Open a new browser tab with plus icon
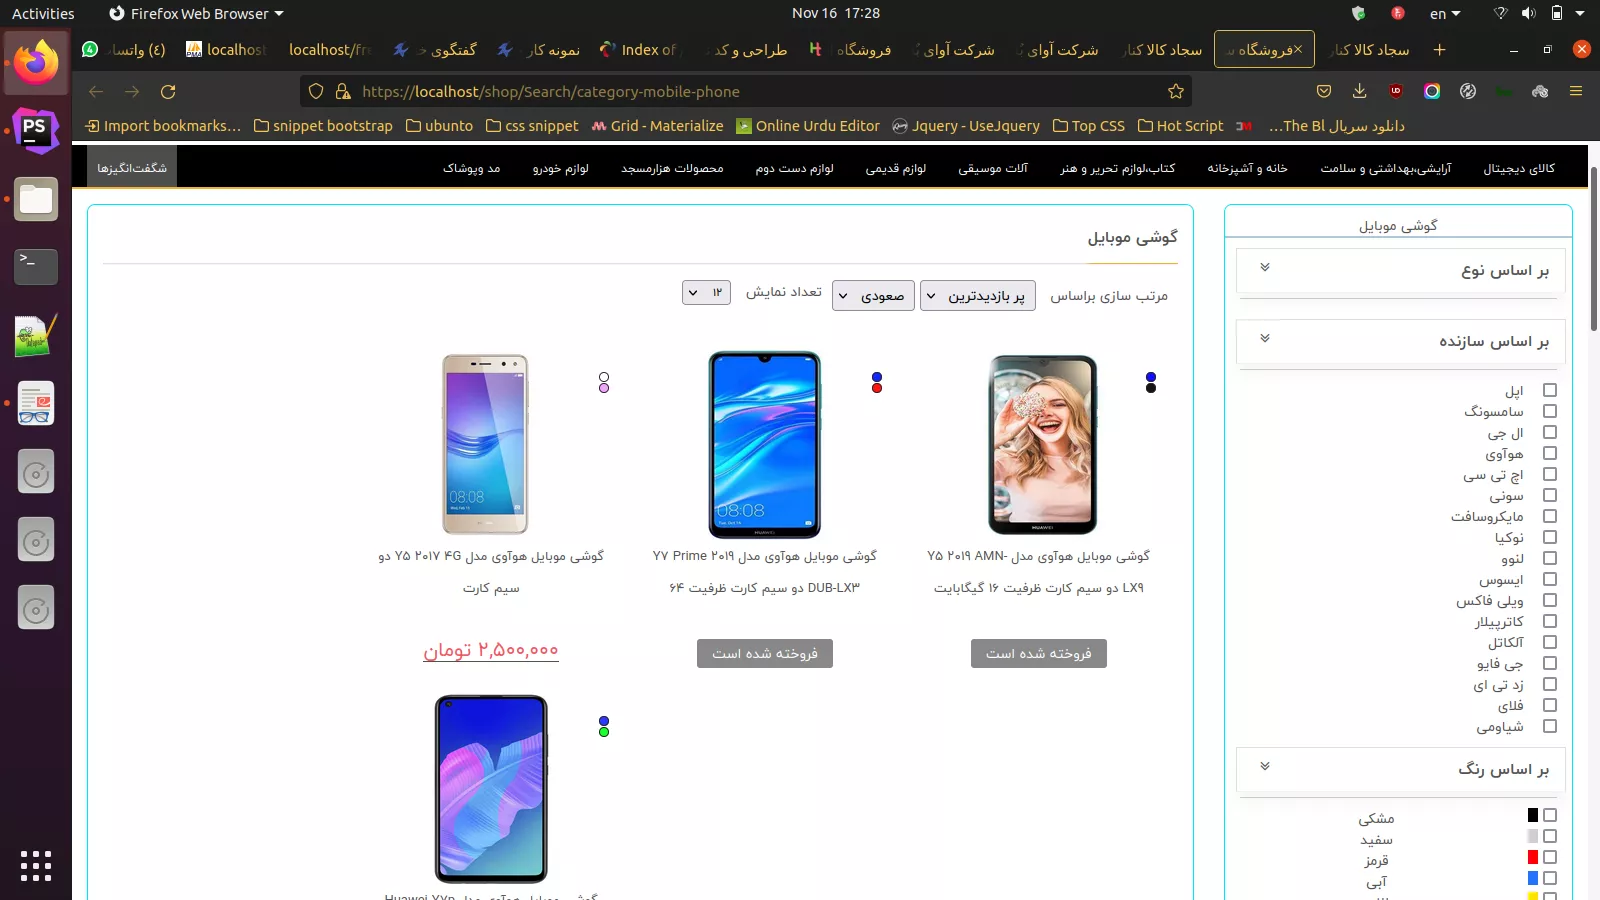 tap(1439, 49)
